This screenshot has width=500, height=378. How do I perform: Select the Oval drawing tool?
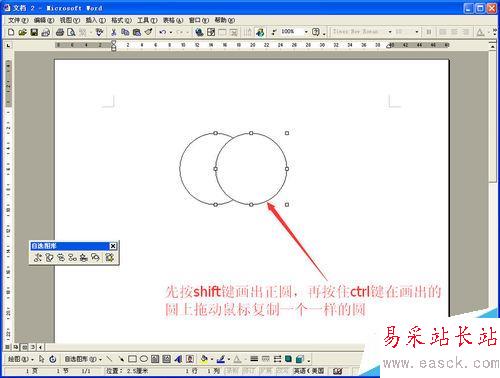(x=144, y=359)
